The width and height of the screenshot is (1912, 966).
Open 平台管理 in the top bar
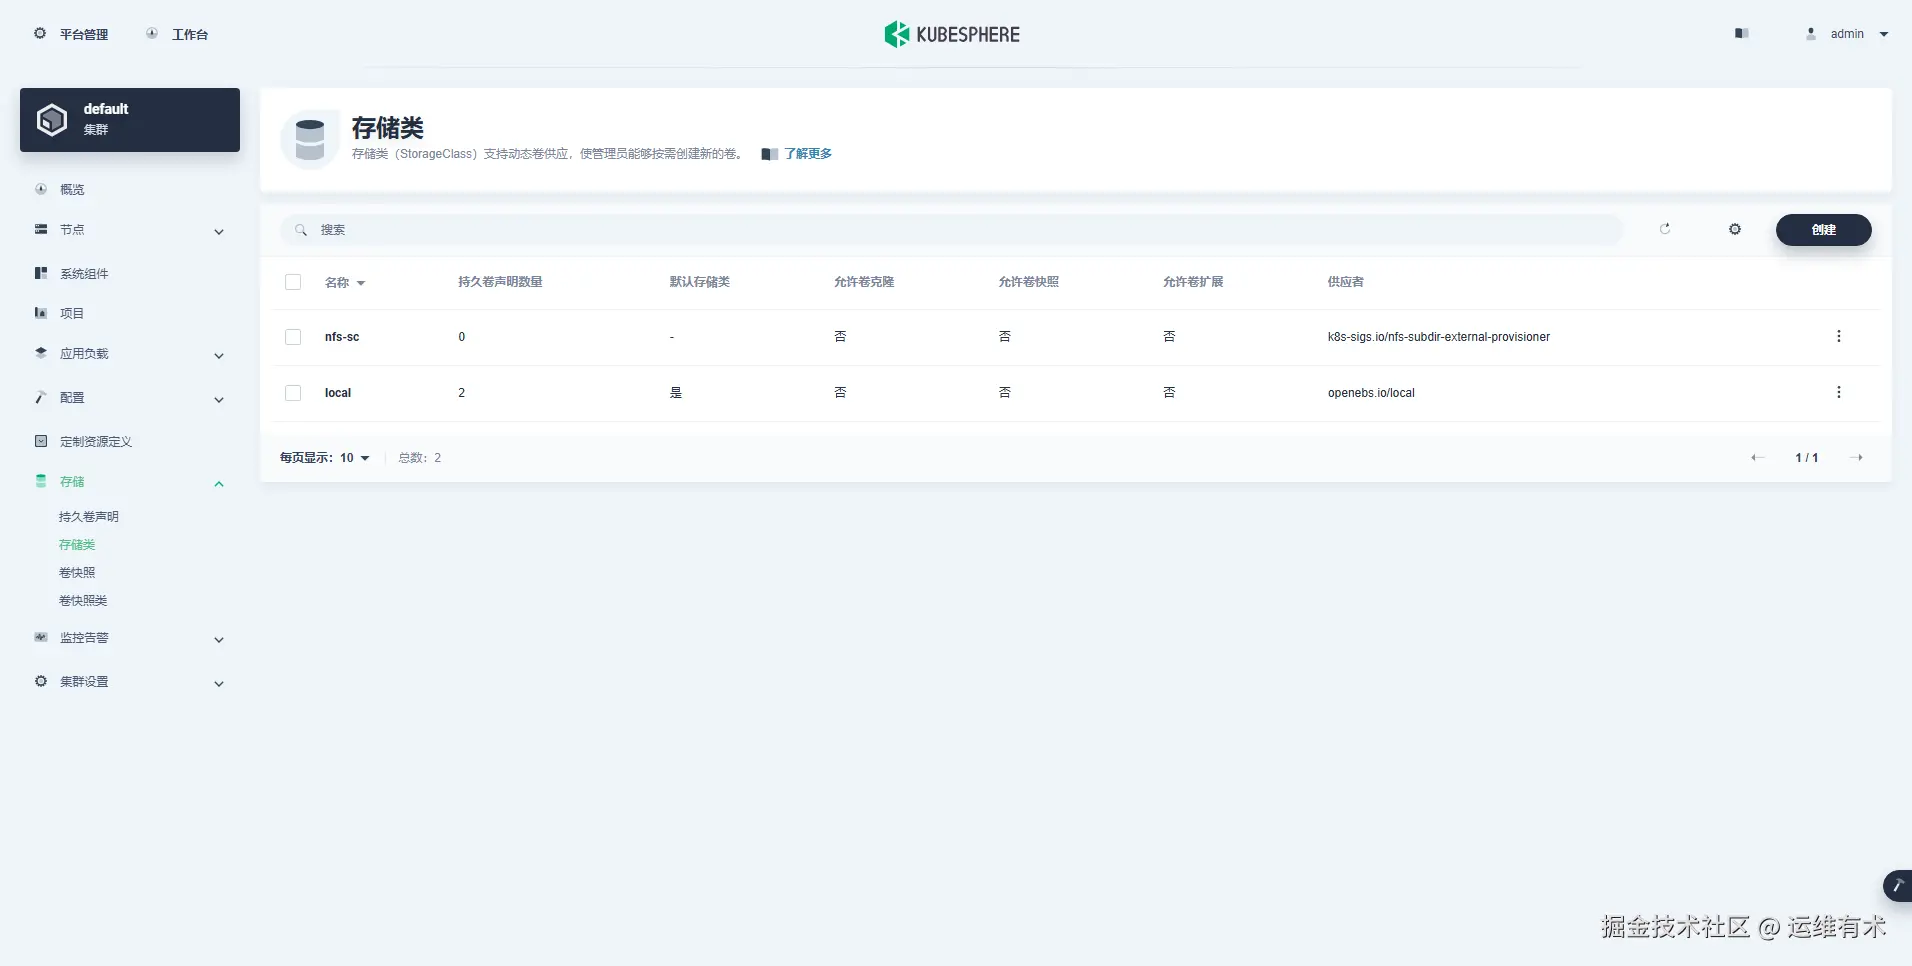point(84,34)
